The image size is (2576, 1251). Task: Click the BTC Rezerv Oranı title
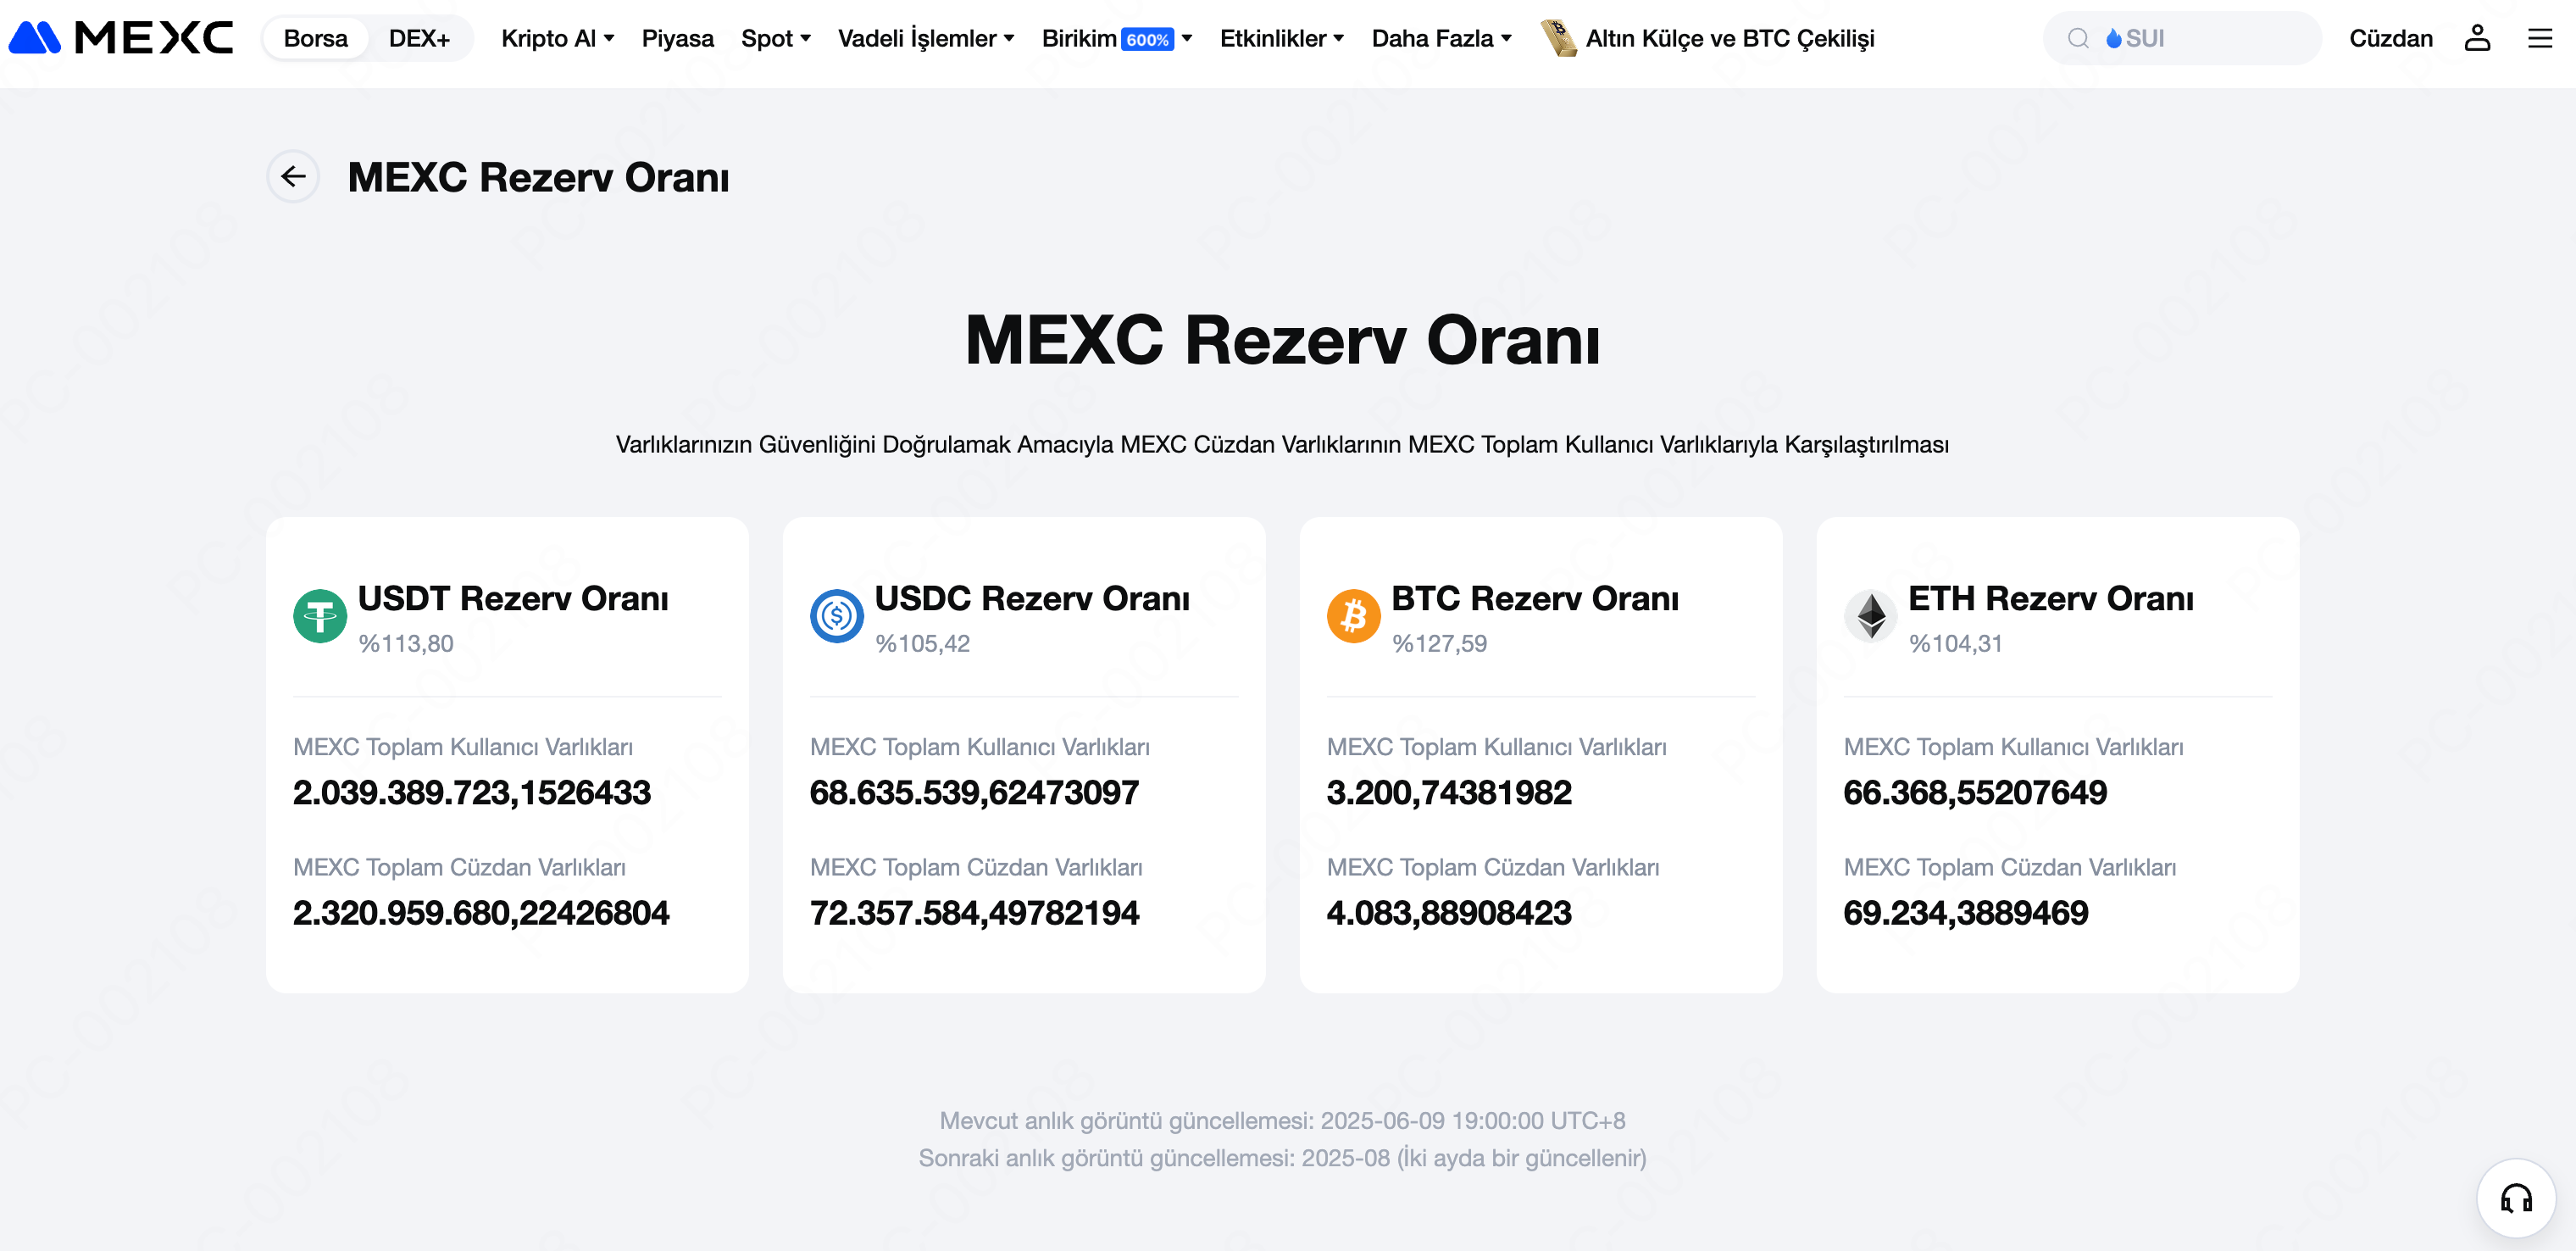(x=1535, y=598)
